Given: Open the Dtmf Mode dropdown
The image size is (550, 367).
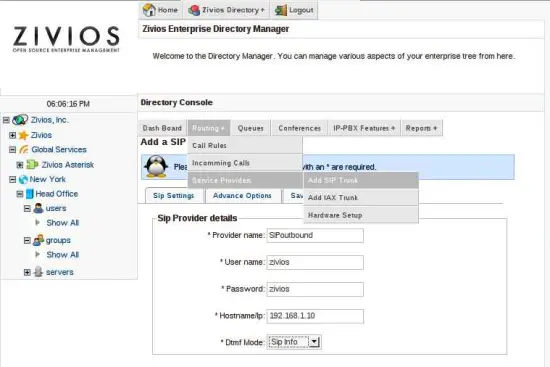Looking at the screenshot, I should (x=294, y=342).
